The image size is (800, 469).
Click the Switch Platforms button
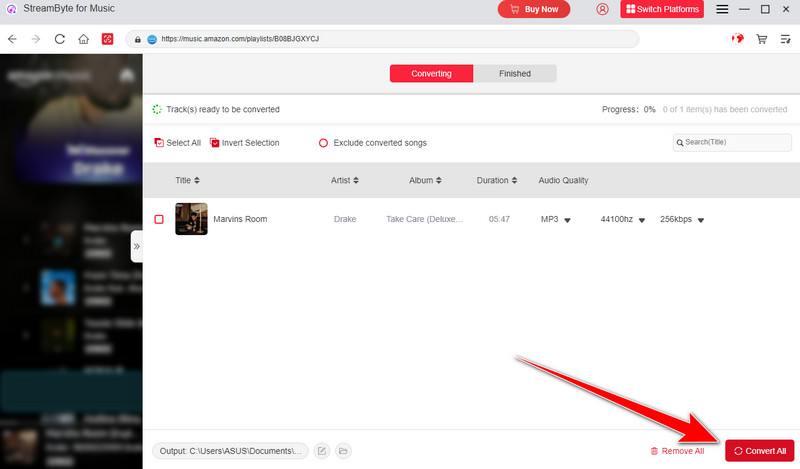click(x=662, y=9)
